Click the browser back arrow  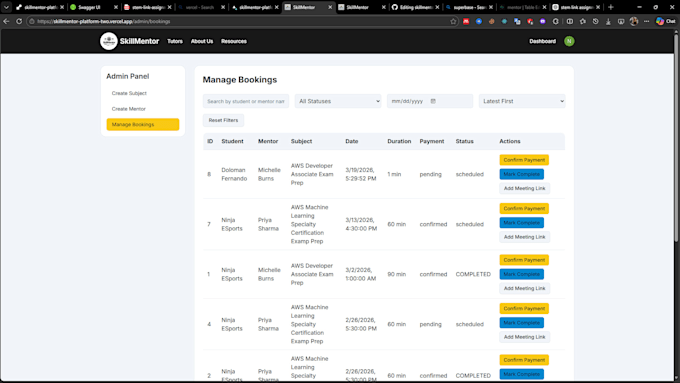[6, 21]
